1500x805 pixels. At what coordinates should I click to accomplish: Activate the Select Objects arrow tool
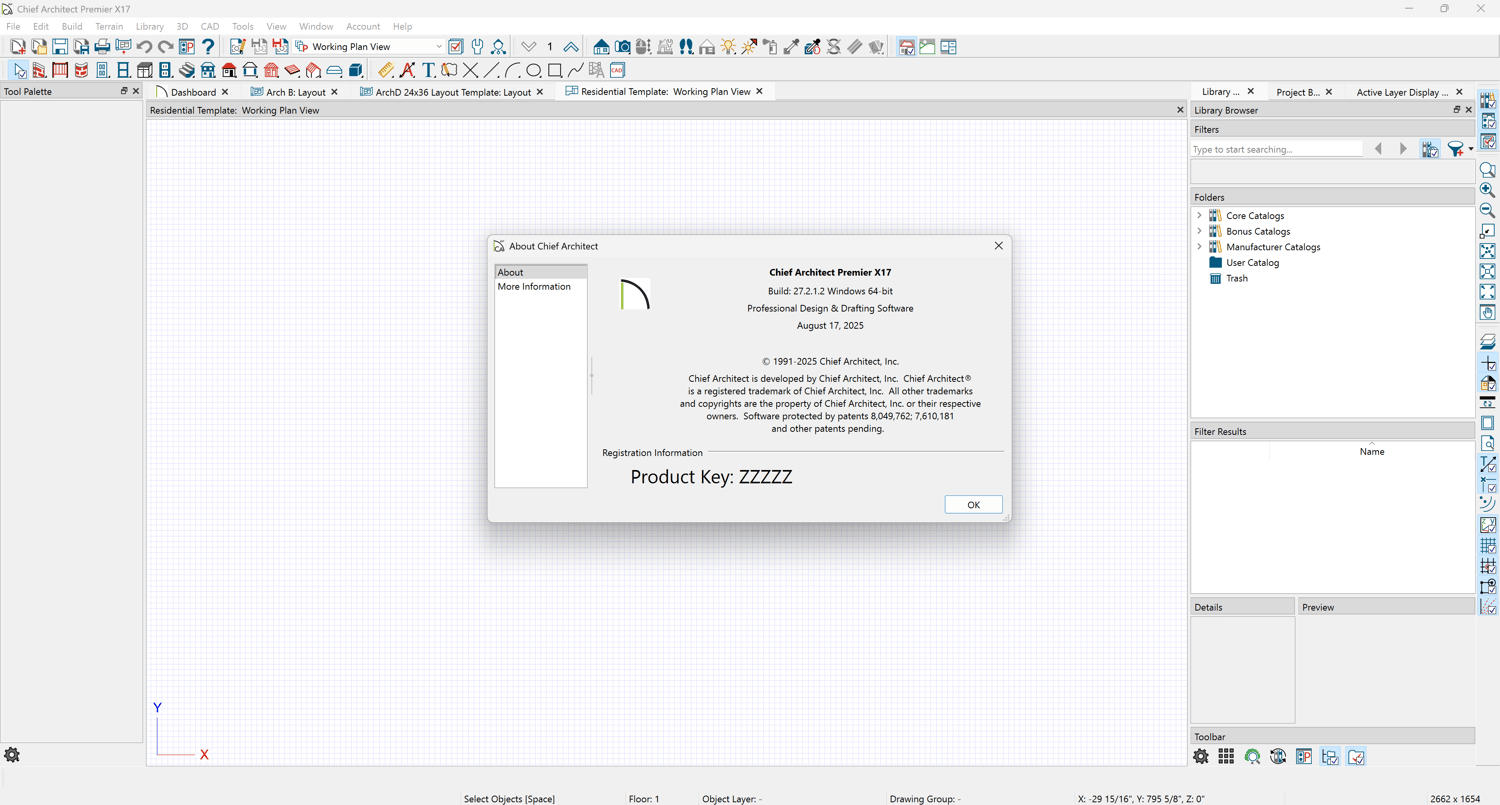(19, 70)
